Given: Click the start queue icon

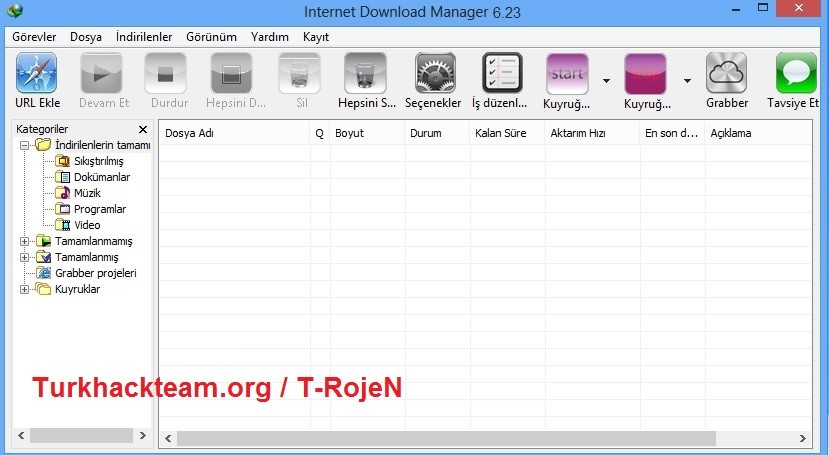Looking at the screenshot, I should (x=567, y=74).
